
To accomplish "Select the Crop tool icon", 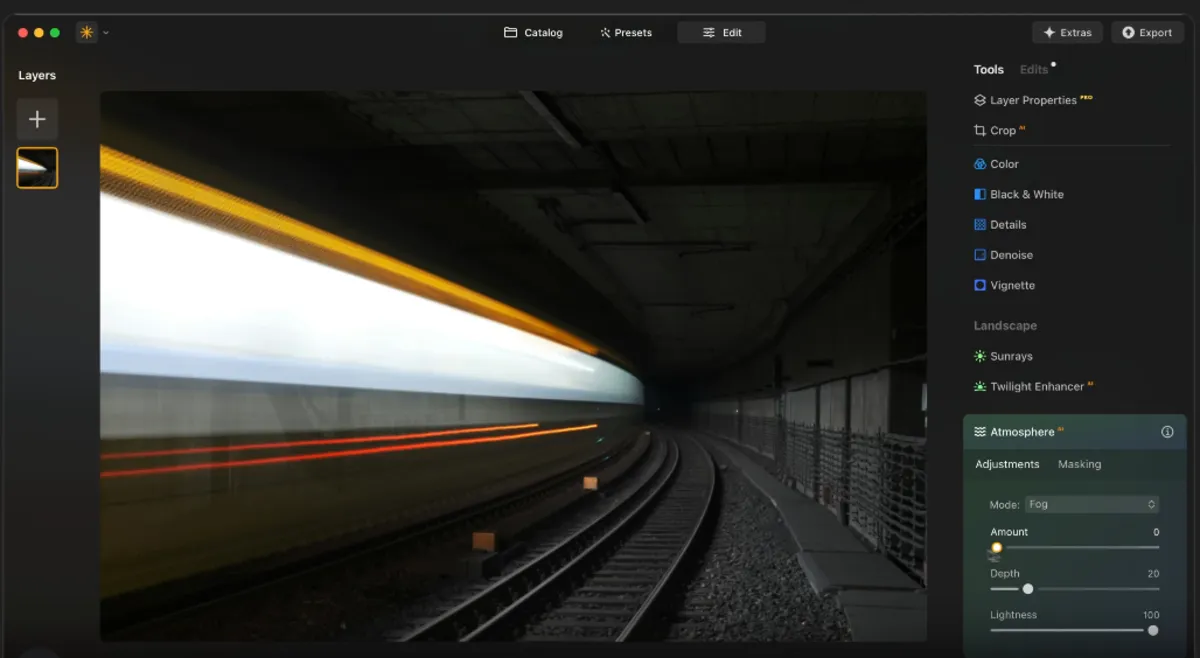I will [980, 131].
